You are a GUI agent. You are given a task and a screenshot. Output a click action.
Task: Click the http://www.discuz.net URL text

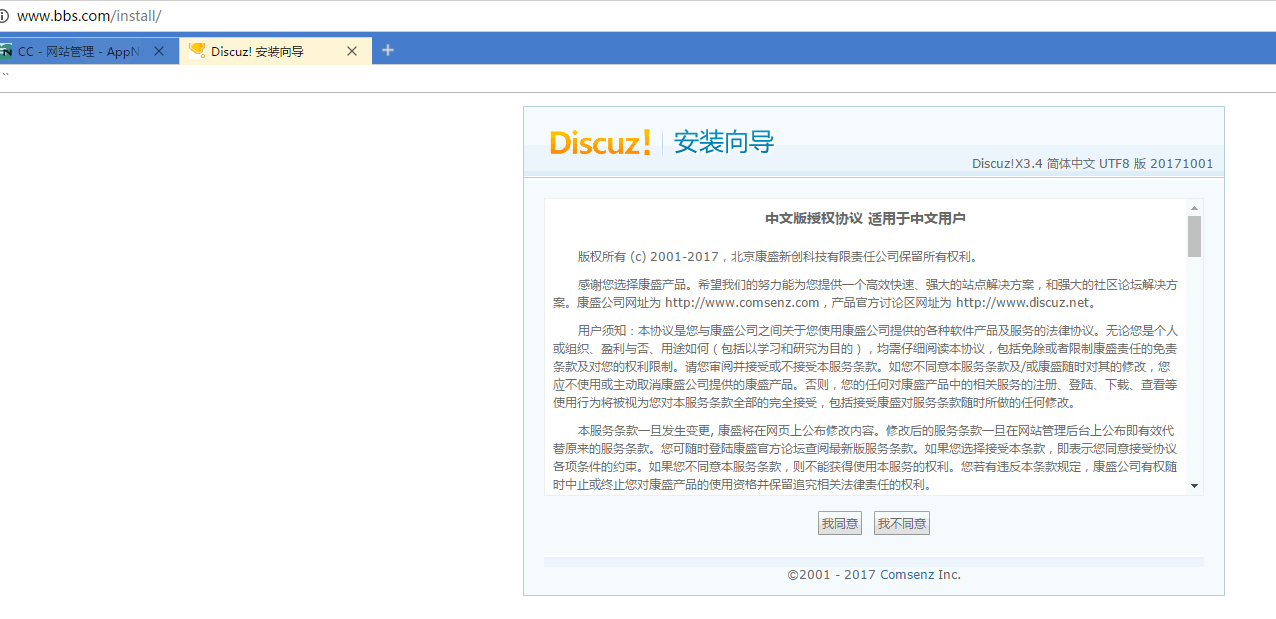pyautogui.click(x=1022, y=303)
